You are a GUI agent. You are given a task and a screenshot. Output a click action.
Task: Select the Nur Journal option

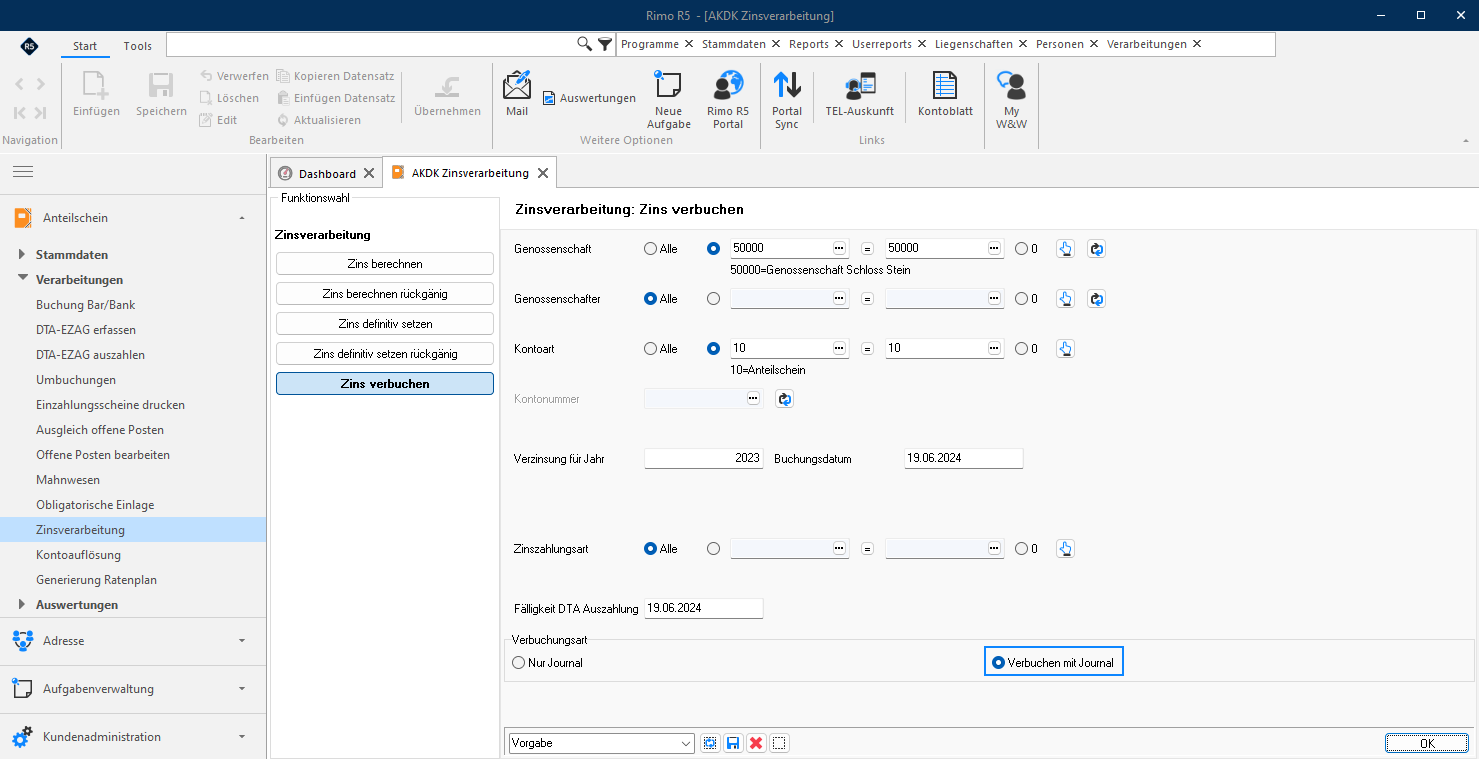coord(547,663)
